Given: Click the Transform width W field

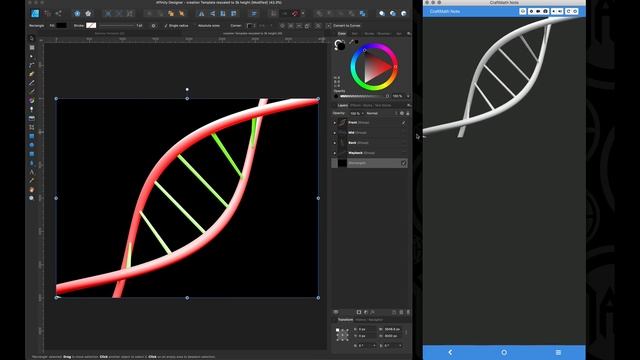Looking at the screenshot, I should pos(392,329).
